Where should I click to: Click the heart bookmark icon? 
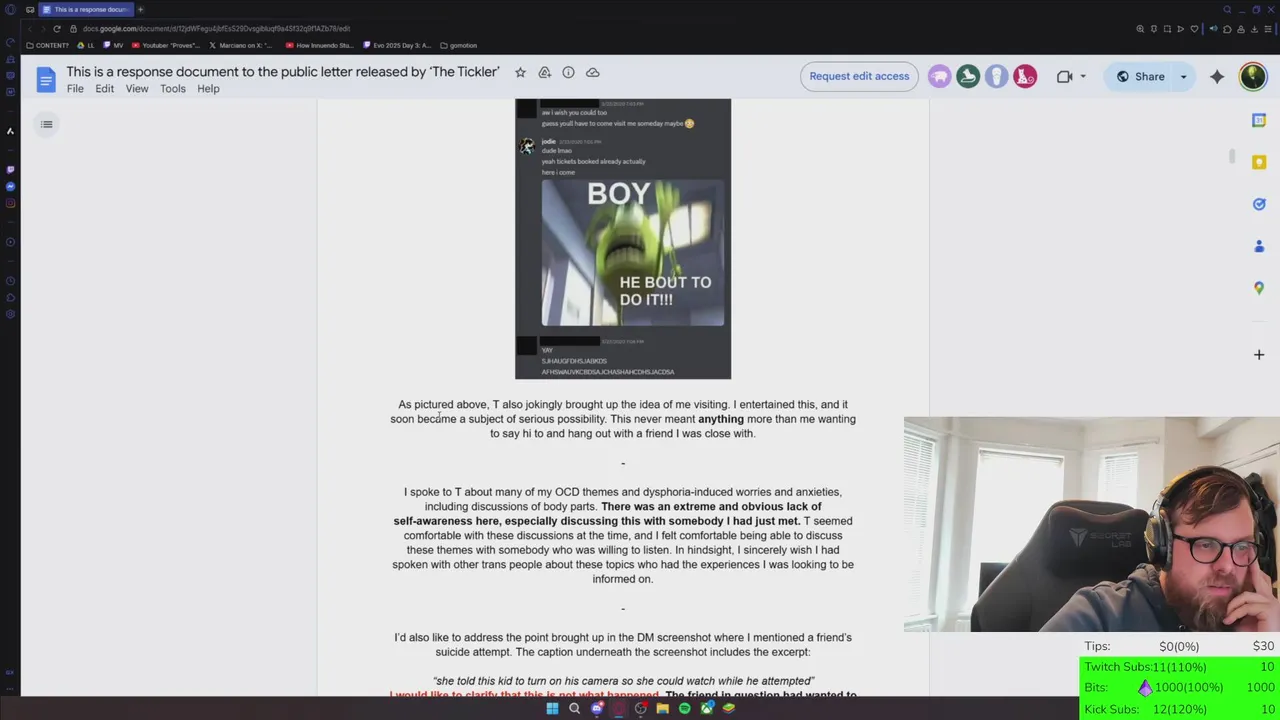(x=1193, y=29)
